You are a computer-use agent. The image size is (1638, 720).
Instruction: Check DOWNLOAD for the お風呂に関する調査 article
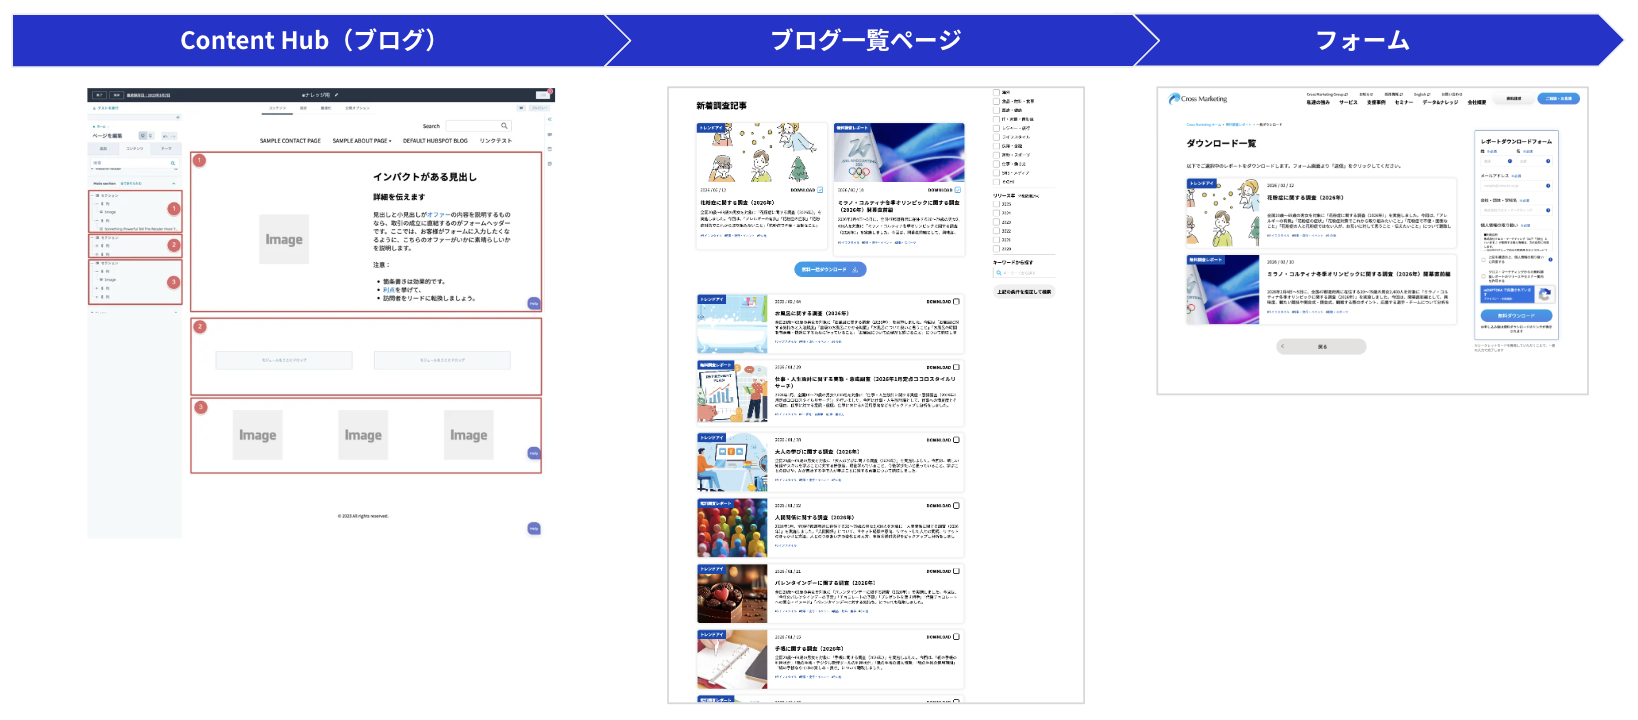point(956,301)
